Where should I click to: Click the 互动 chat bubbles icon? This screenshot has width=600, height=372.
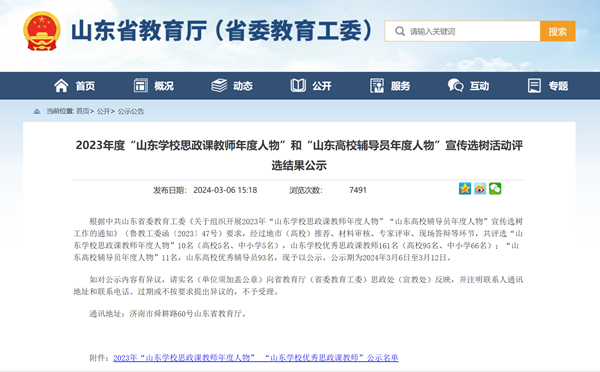[x=455, y=85]
